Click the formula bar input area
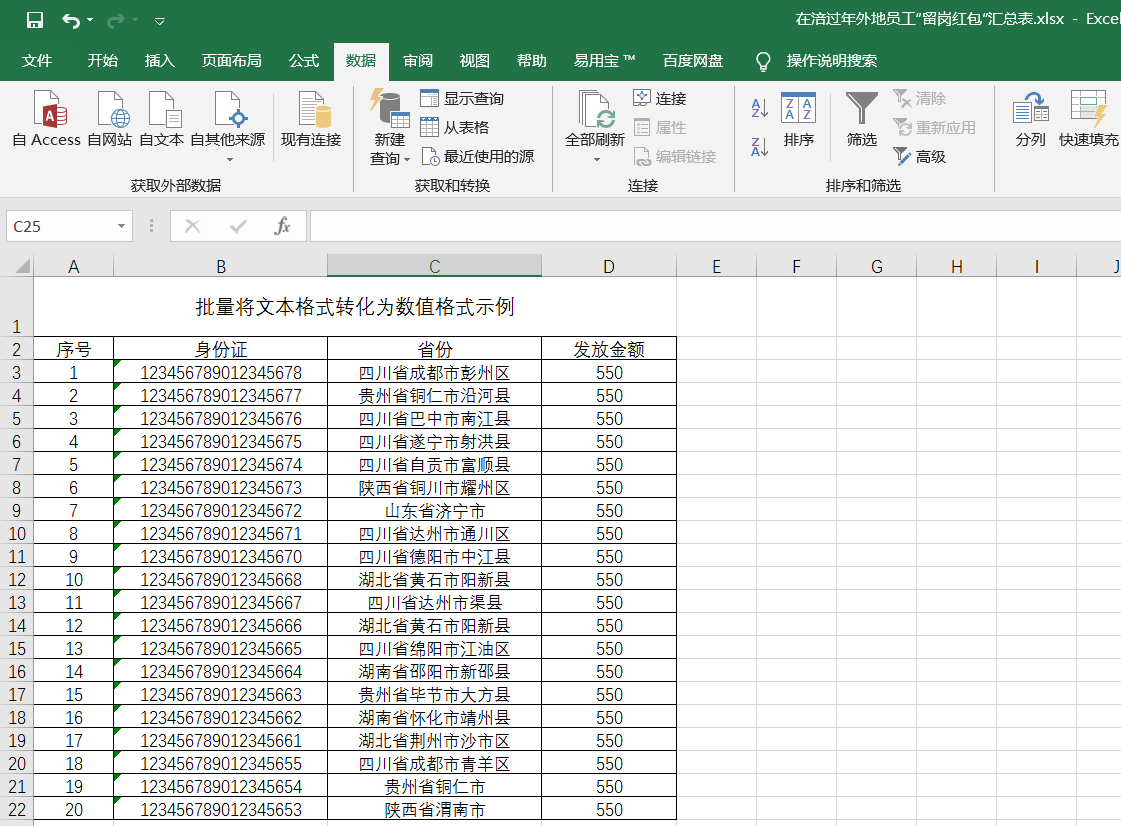The image size is (1121, 826). pos(715,227)
